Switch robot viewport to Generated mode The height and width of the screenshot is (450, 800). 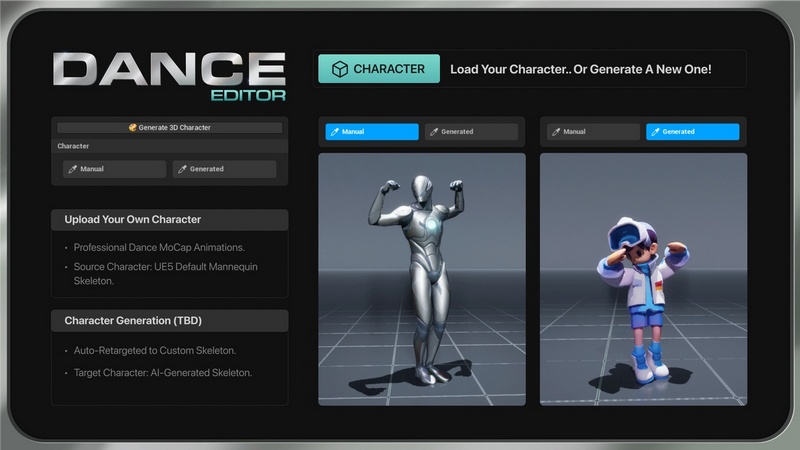pyautogui.click(x=472, y=132)
